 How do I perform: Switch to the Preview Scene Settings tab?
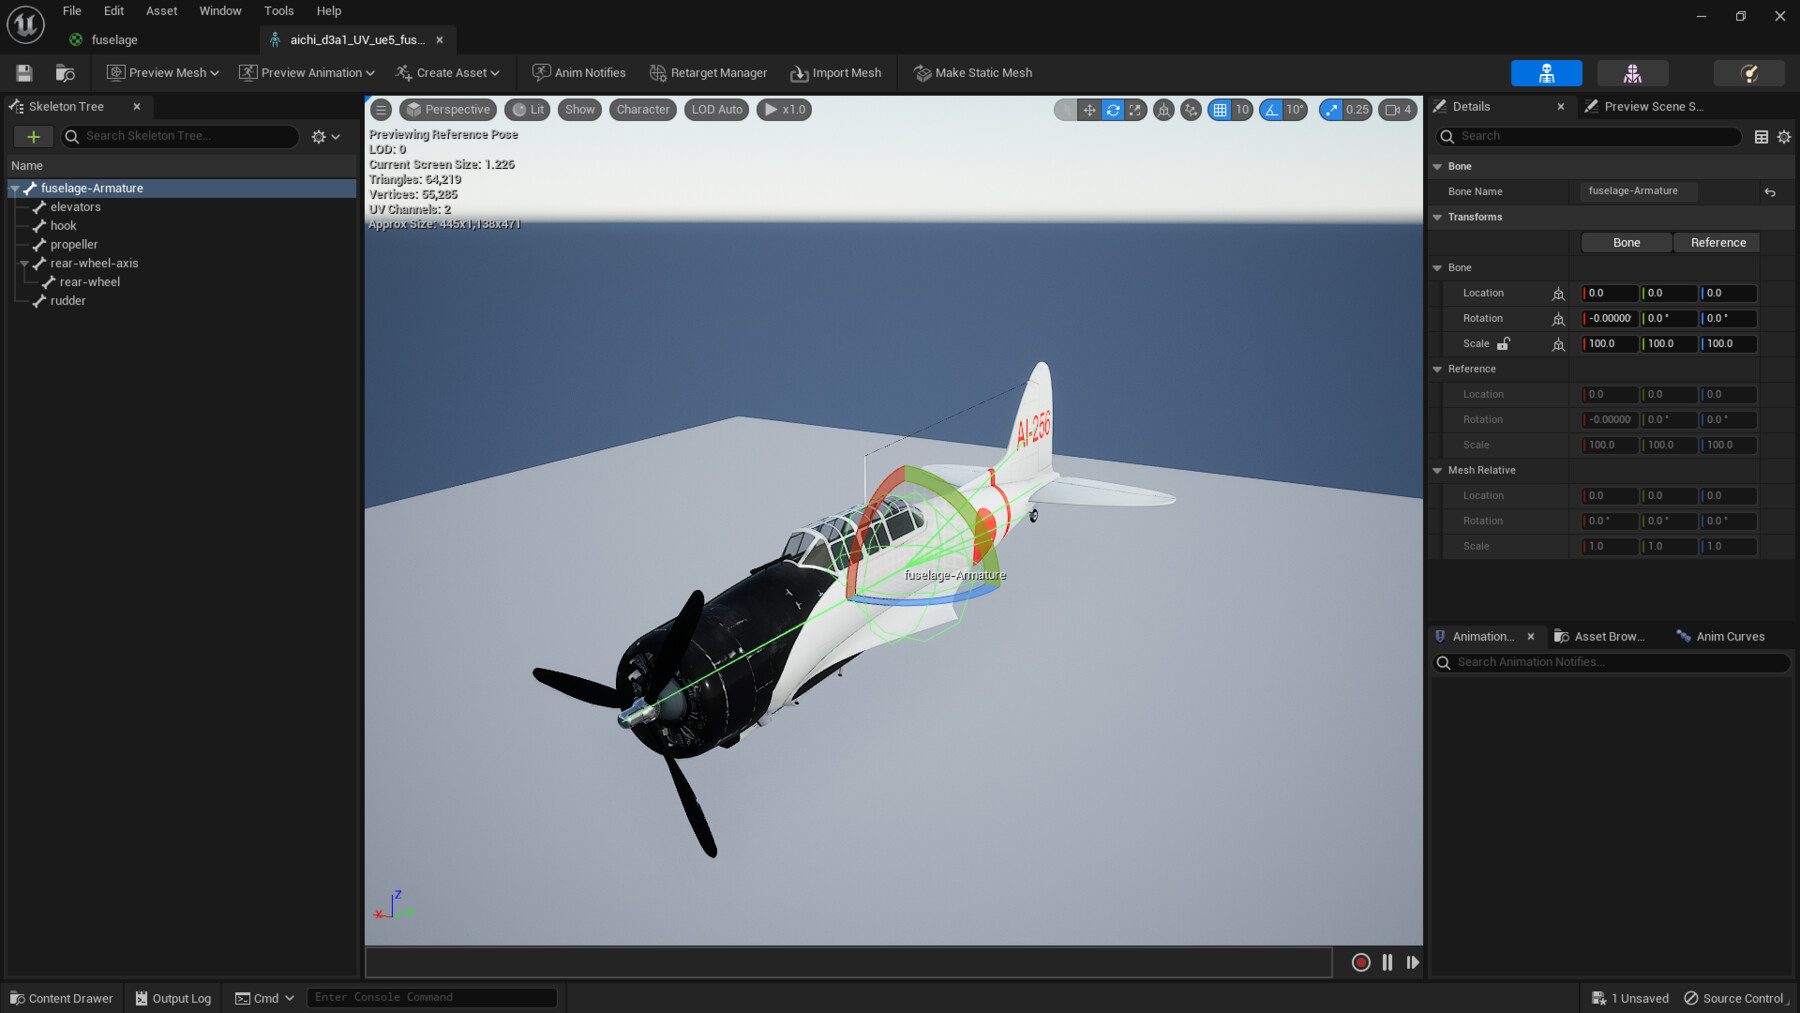point(1643,107)
